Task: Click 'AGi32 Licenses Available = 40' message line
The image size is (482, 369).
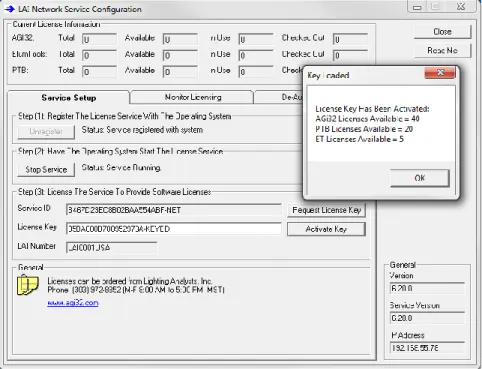Action: 367,119
